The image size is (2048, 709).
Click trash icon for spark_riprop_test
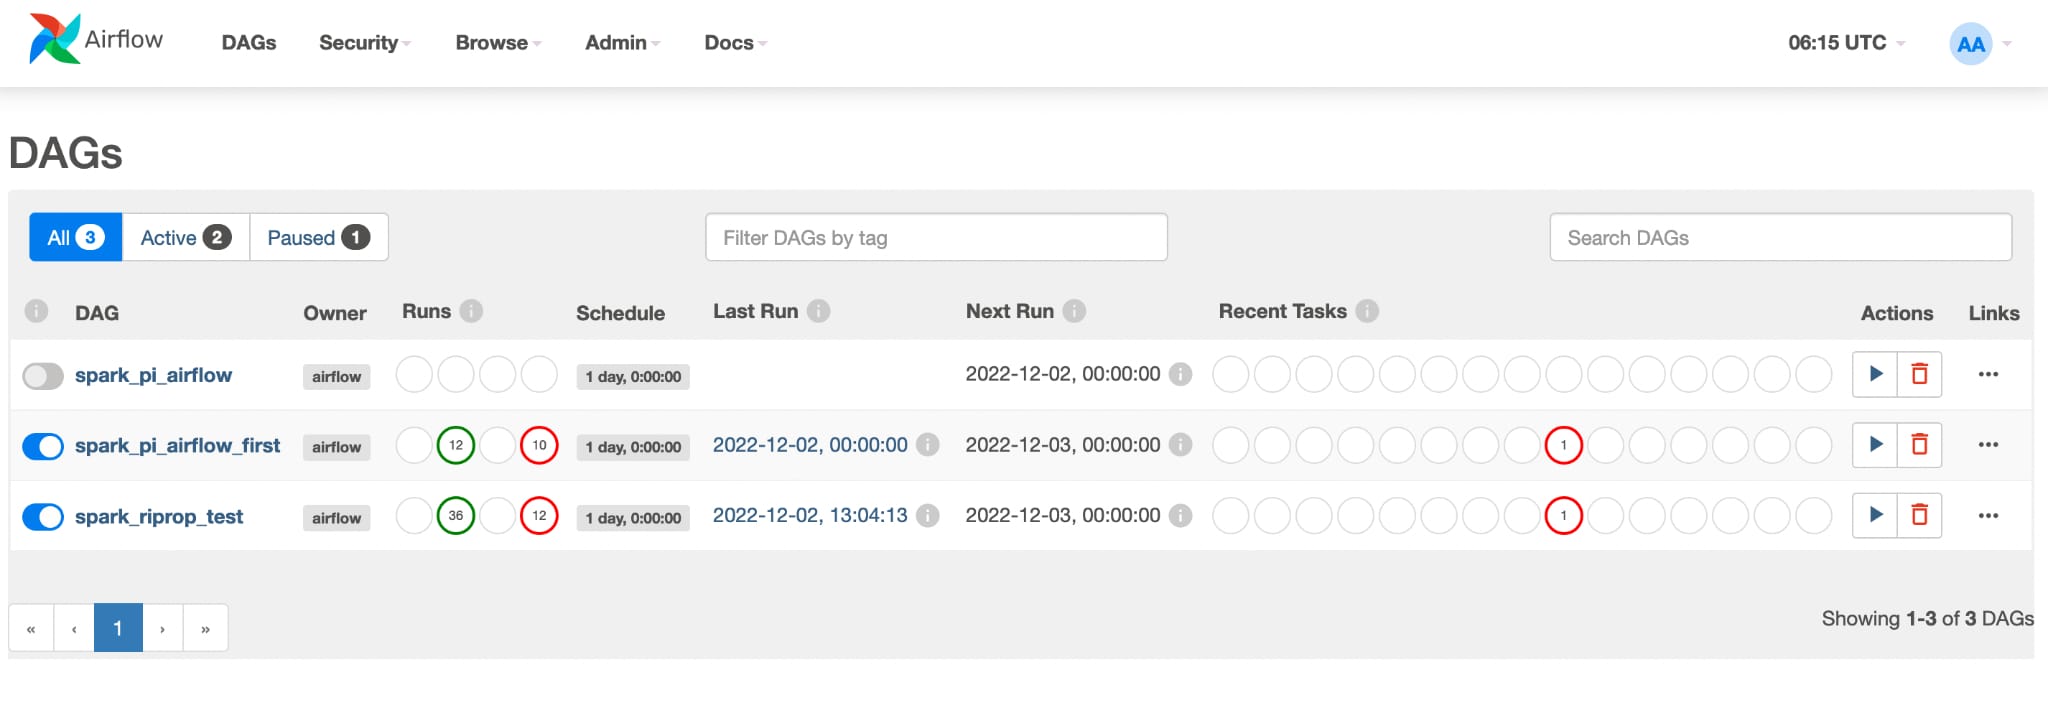1919,515
